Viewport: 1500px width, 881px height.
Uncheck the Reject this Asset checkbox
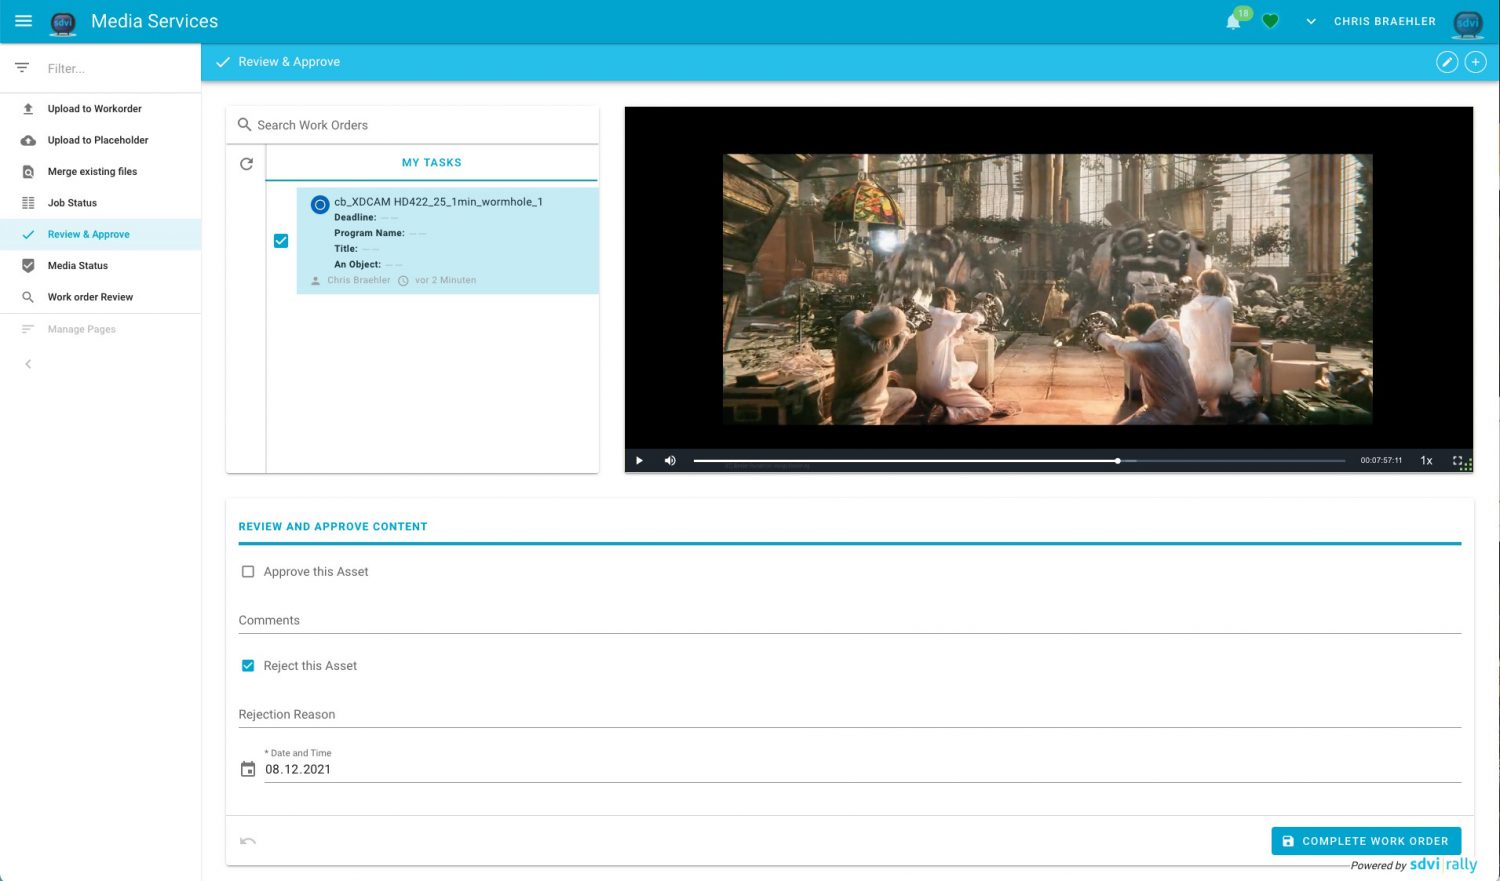248,666
